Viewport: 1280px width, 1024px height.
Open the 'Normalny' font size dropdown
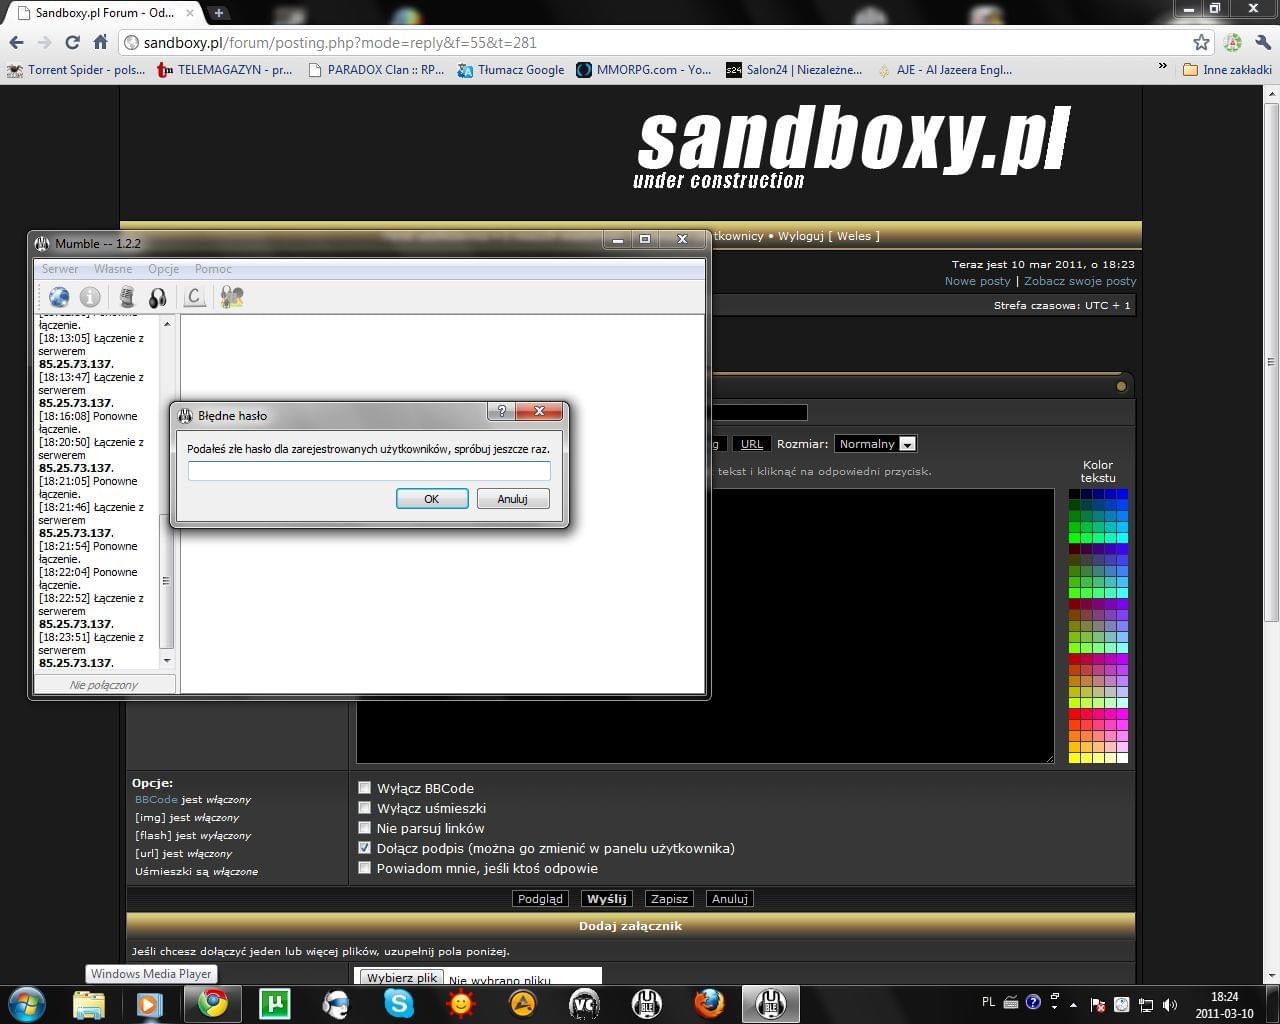pyautogui.click(x=876, y=444)
